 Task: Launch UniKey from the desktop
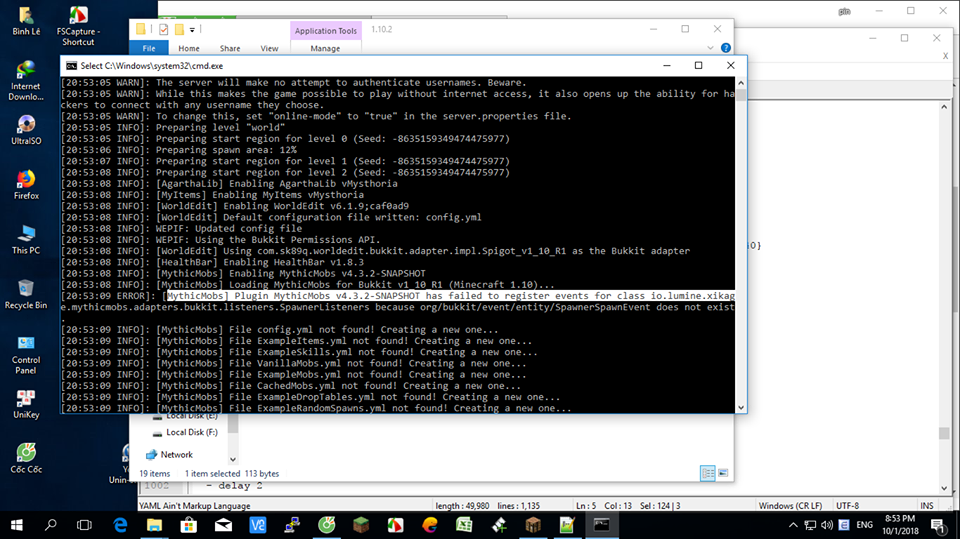(x=26, y=404)
